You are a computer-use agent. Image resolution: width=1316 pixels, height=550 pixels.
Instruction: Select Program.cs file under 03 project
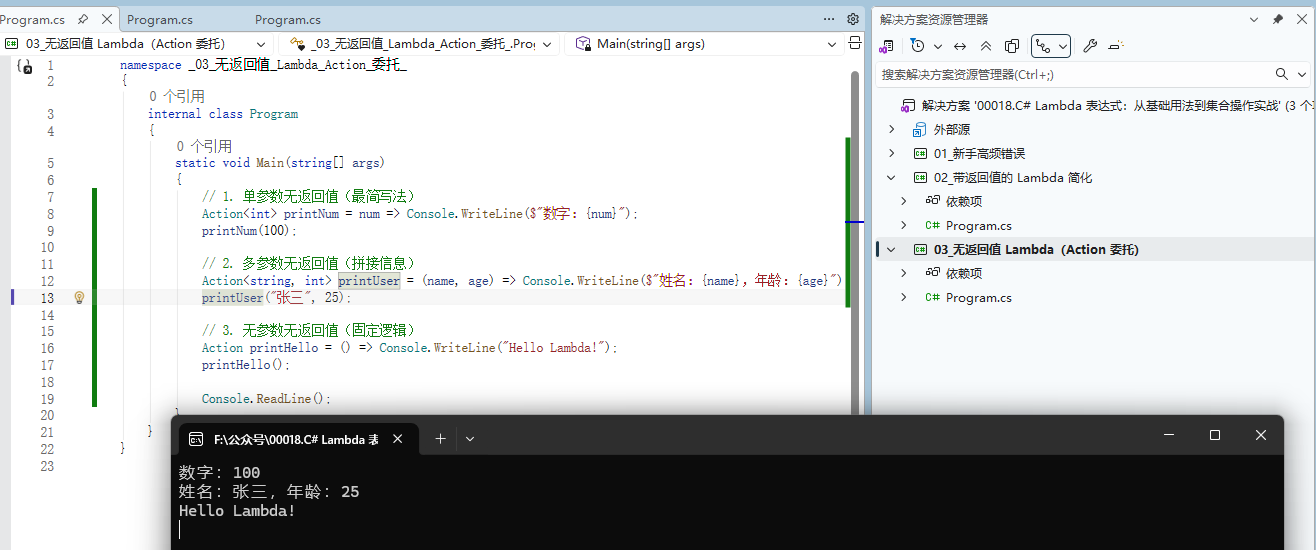coord(978,297)
